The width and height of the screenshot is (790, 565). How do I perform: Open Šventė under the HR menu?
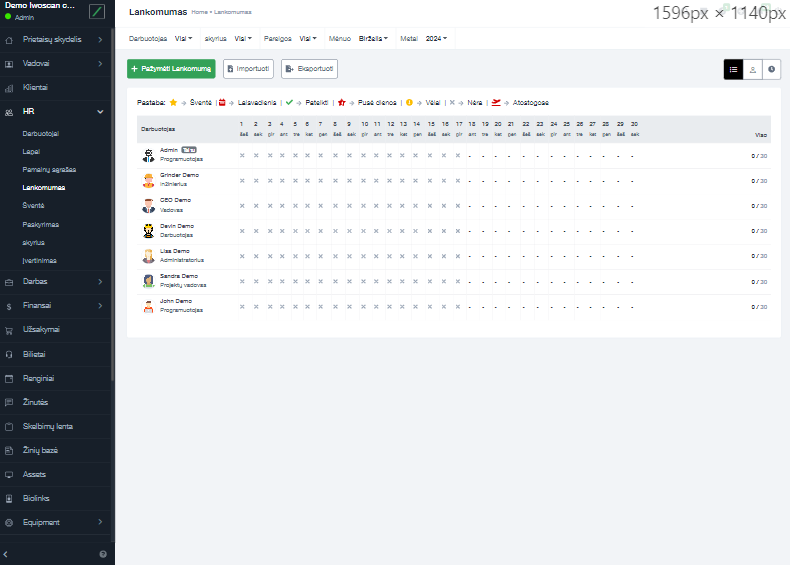(33, 205)
